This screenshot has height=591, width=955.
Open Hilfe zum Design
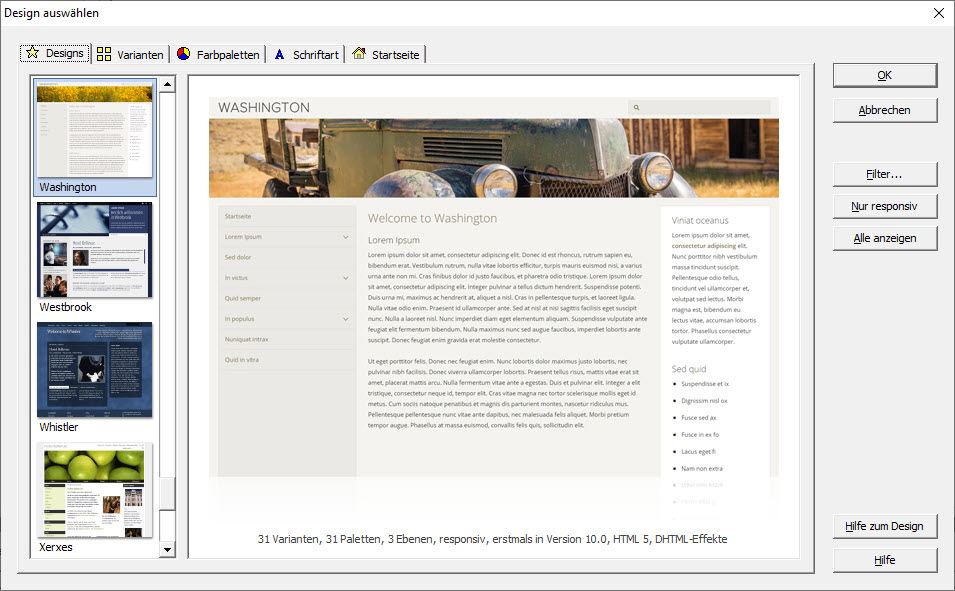(x=885, y=526)
